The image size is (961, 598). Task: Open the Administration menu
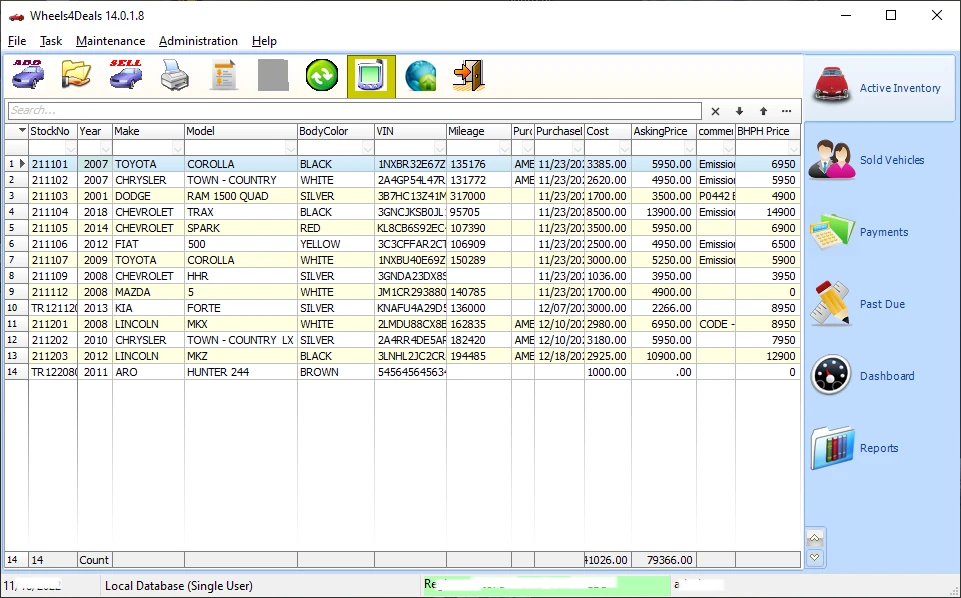pos(198,41)
